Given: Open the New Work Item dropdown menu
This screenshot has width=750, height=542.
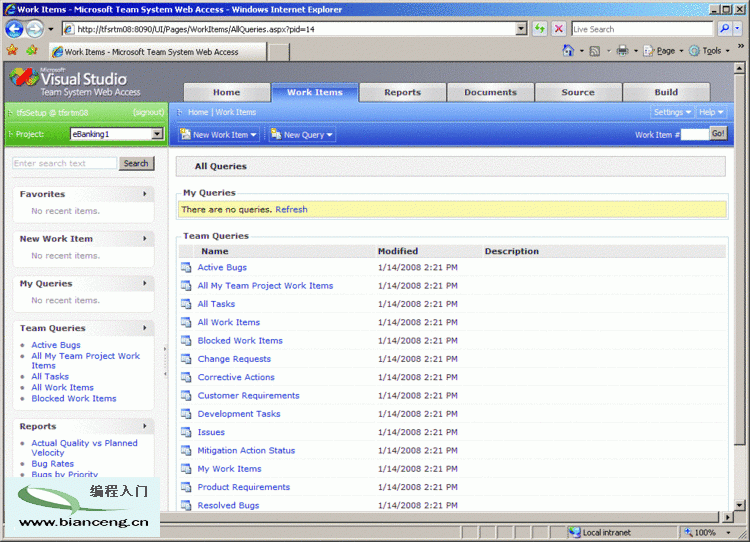Looking at the screenshot, I should pyautogui.click(x=219, y=135).
